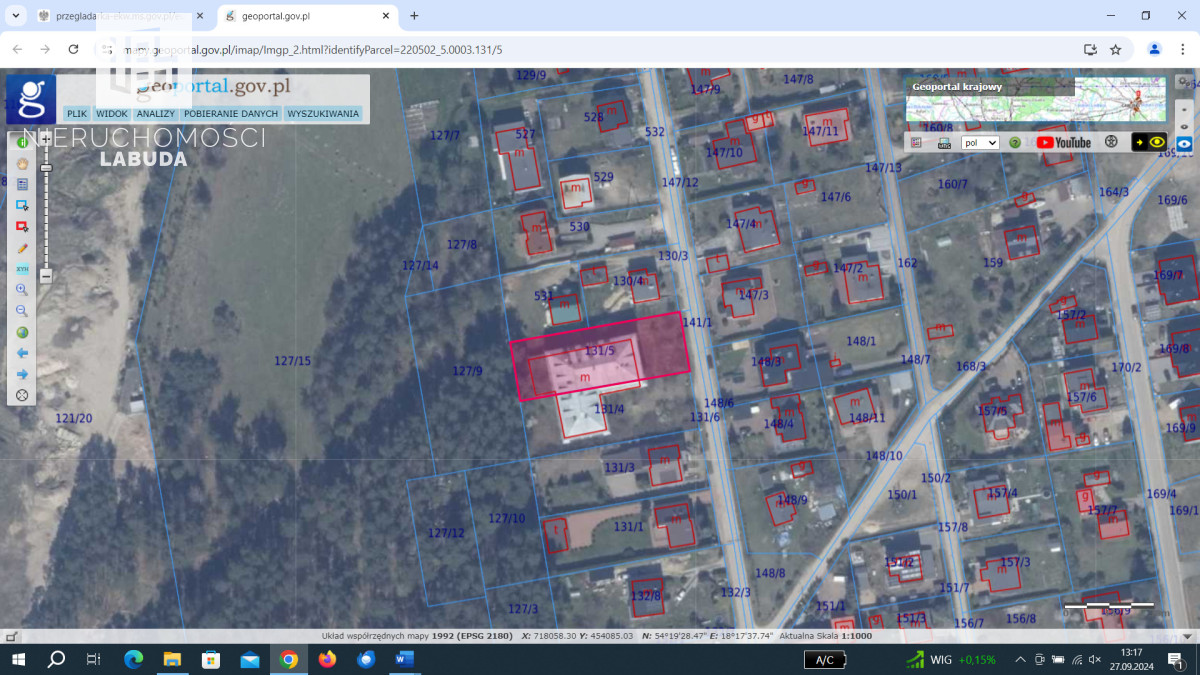Click the WMS services icon
This screenshot has height=675, width=1200.
pyautogui.click(x=944, y=142)
